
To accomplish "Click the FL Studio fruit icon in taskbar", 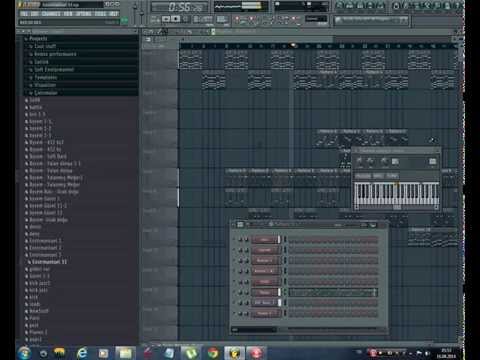I will [234, 353].
